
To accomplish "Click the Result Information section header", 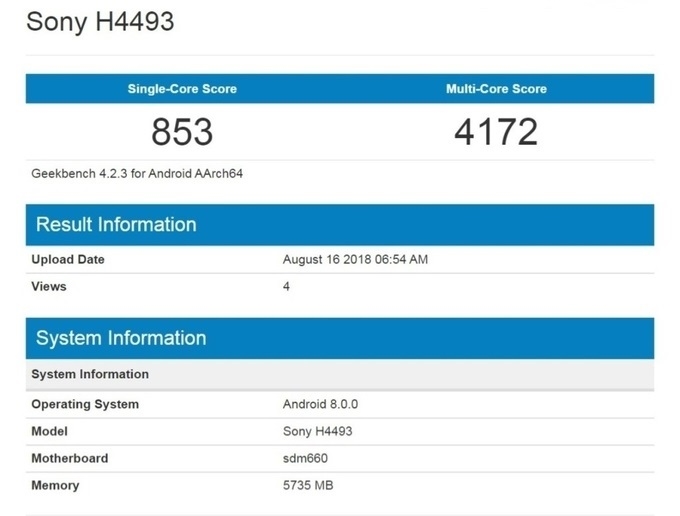I will pos(116,224).
